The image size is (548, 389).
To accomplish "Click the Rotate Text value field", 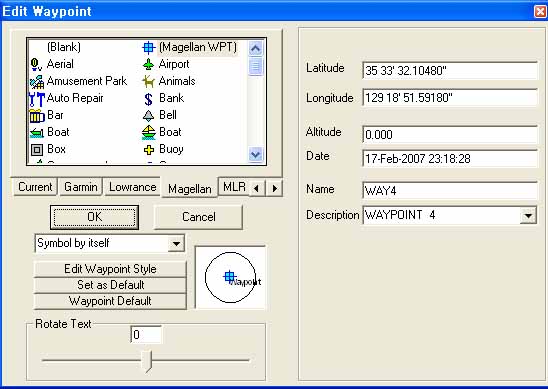I will coord(146,335).
